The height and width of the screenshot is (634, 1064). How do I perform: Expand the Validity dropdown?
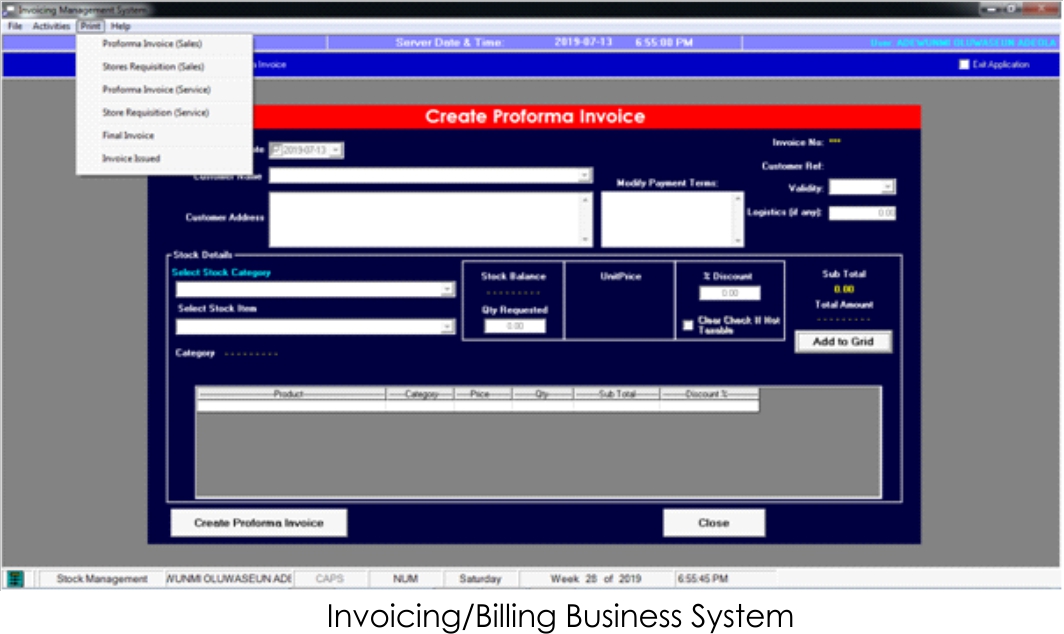[887, 187]
